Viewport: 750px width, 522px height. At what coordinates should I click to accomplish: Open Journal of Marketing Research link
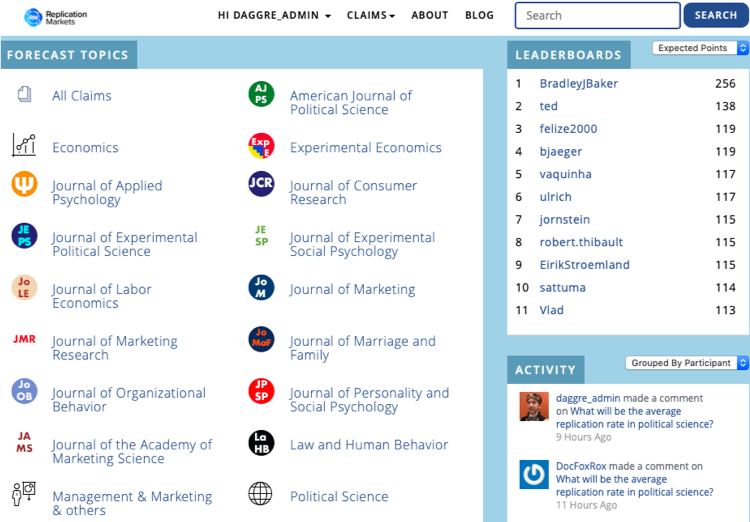(115, 348)
